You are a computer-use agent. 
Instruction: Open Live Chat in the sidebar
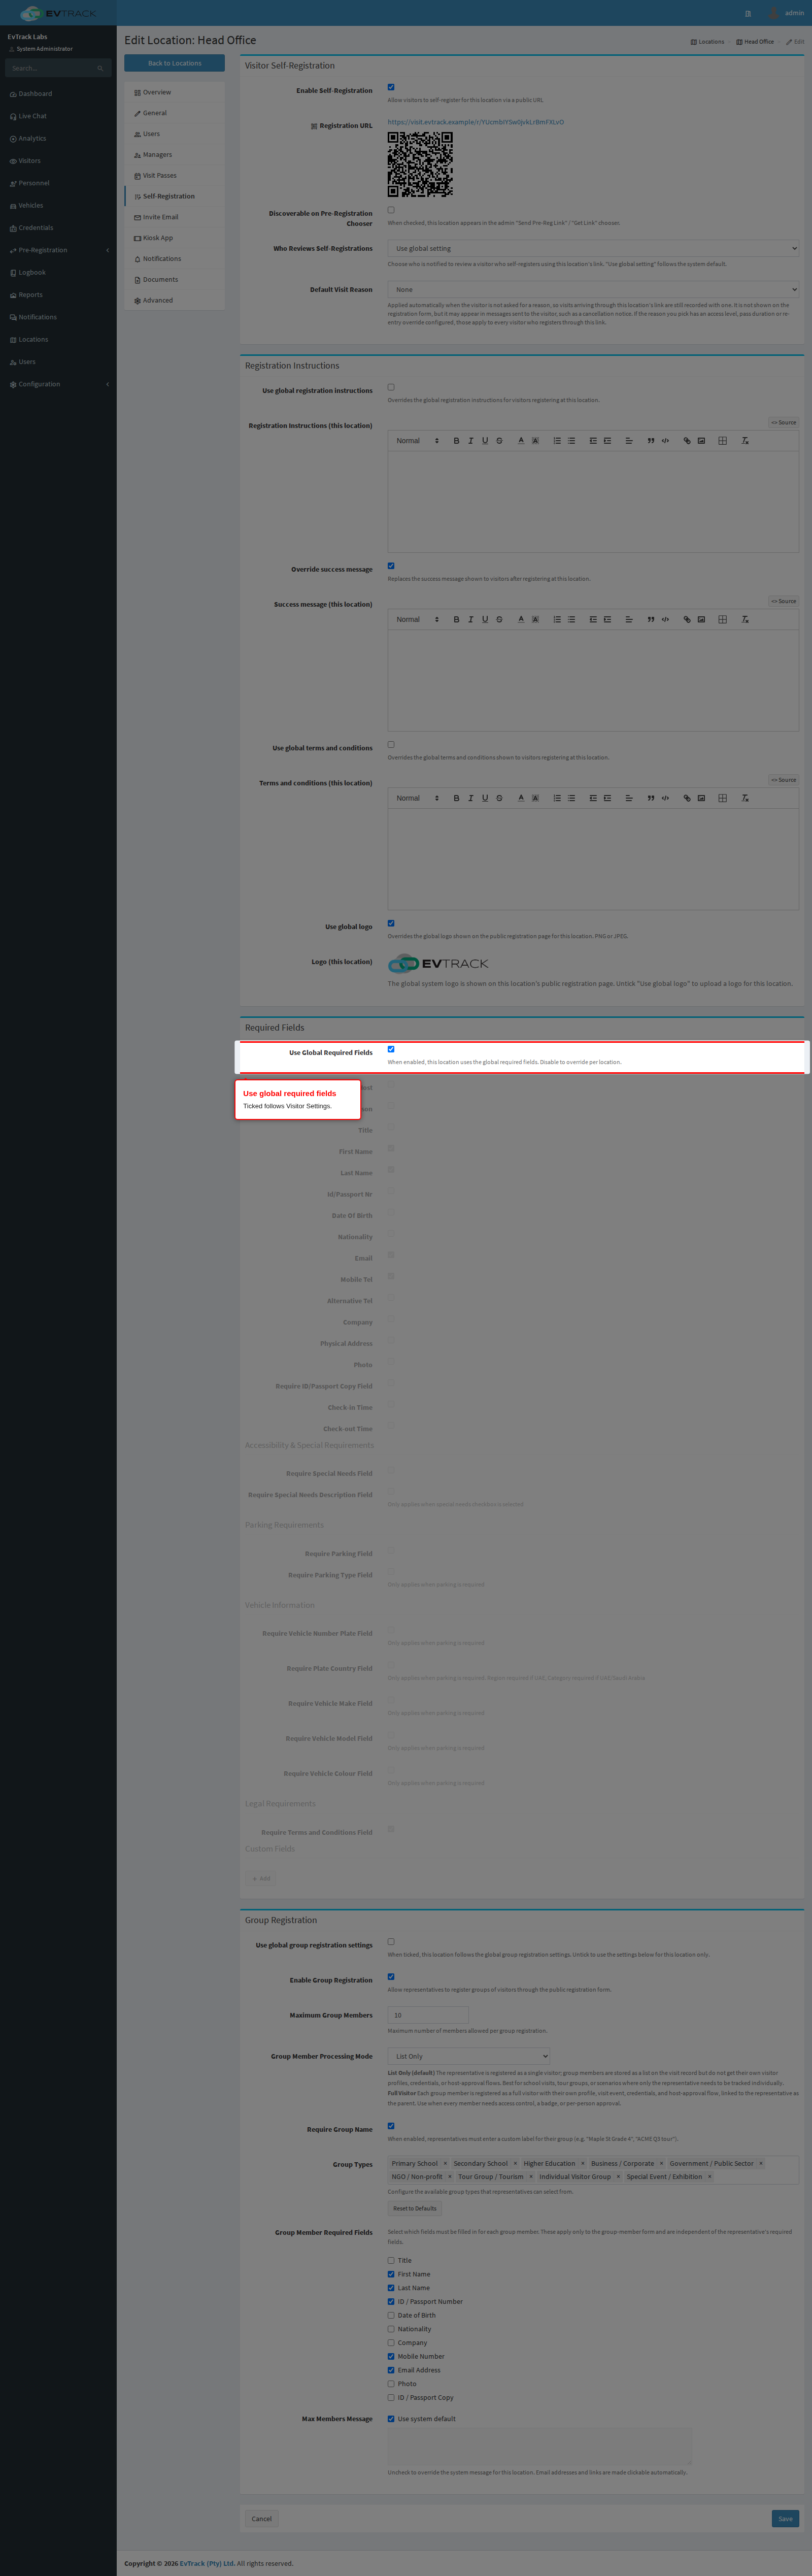pos(58,116)
